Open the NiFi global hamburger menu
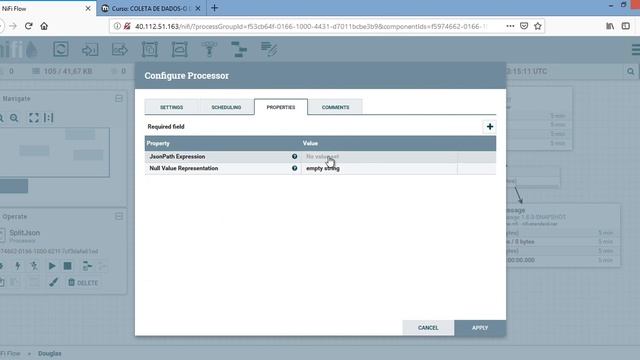The image size is (640, 360). coord(636,50)
